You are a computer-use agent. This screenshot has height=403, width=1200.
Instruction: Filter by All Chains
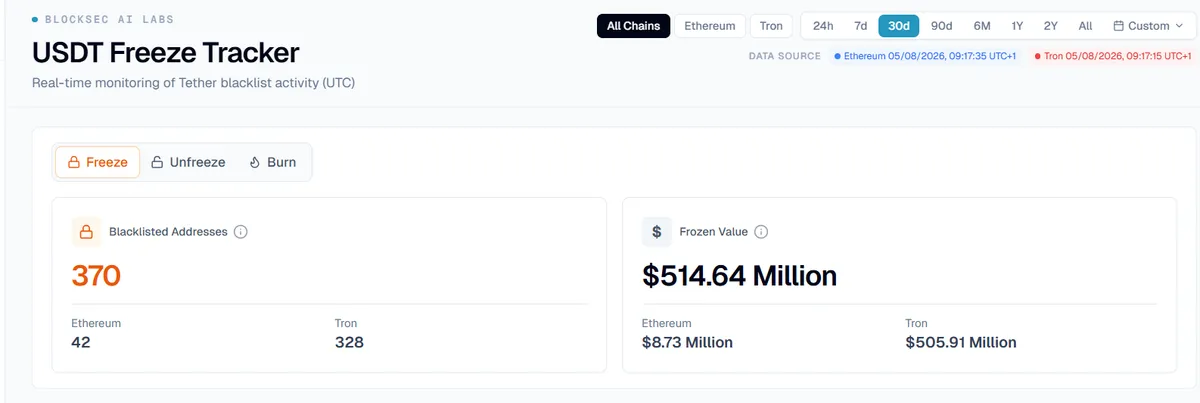634,26
